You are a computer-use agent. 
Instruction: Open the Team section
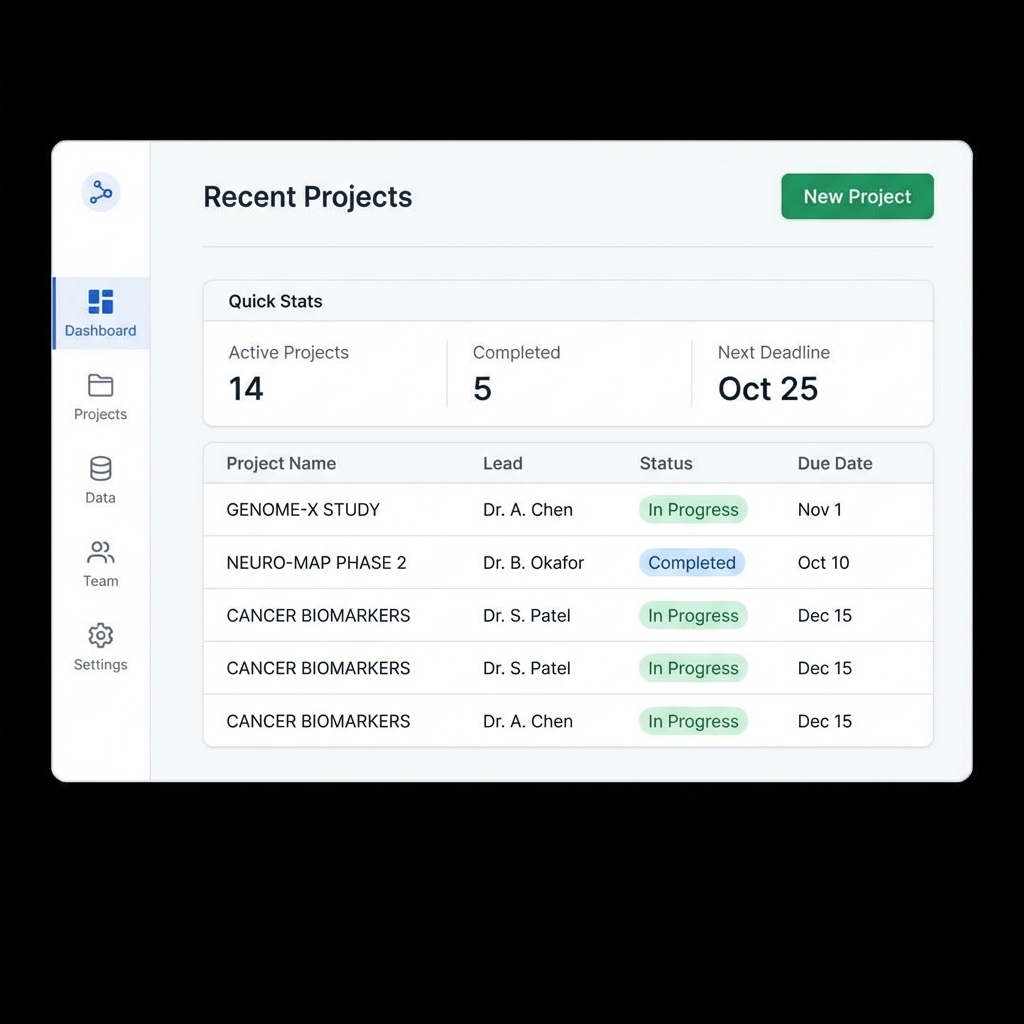point(100,566)
